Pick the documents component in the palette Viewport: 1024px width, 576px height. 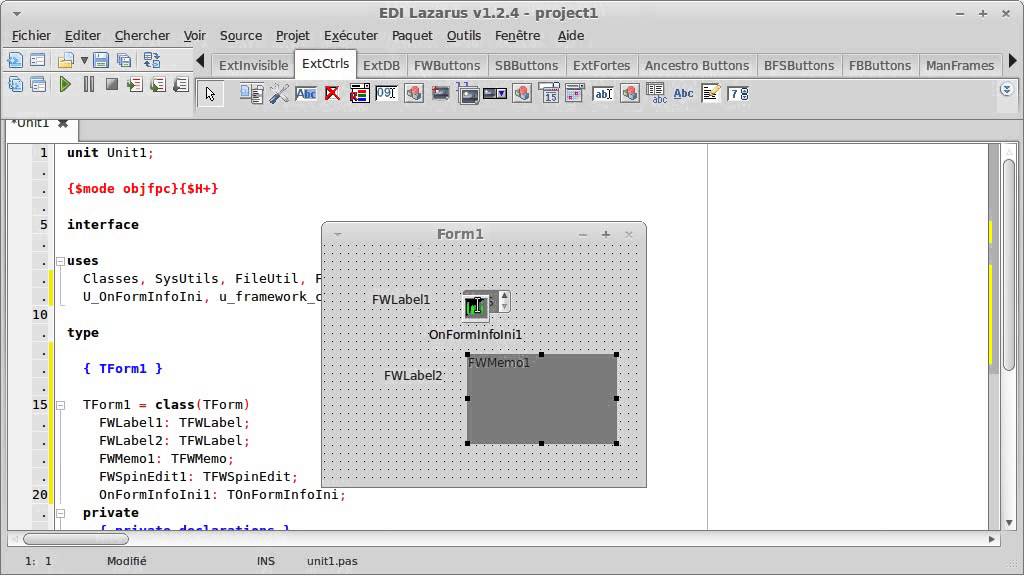[251, 94]
